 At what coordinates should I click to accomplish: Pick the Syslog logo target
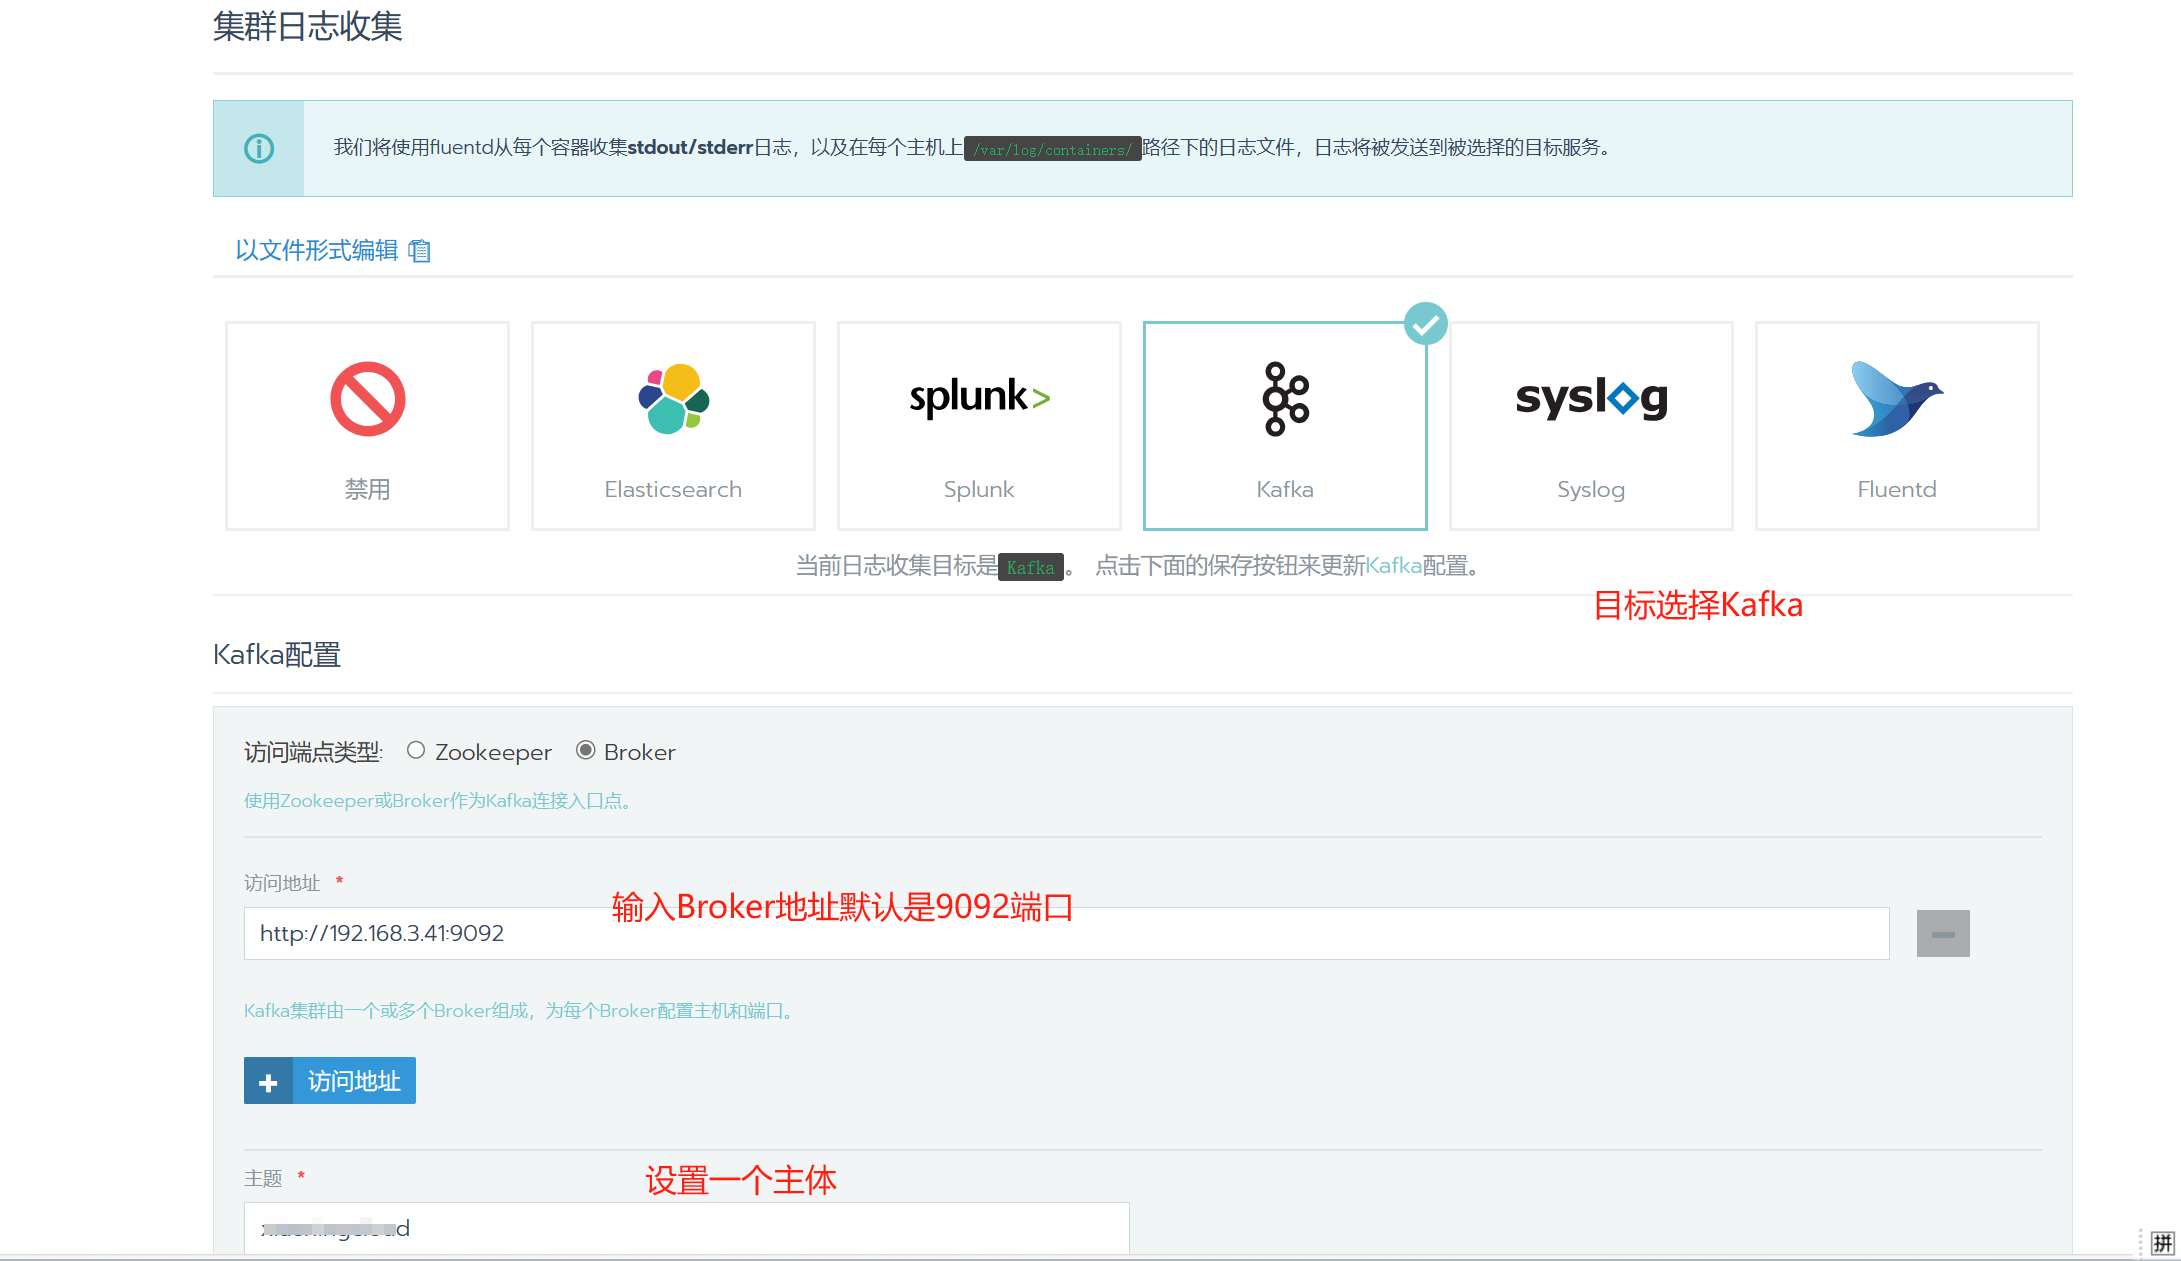tap(1590, 397)
